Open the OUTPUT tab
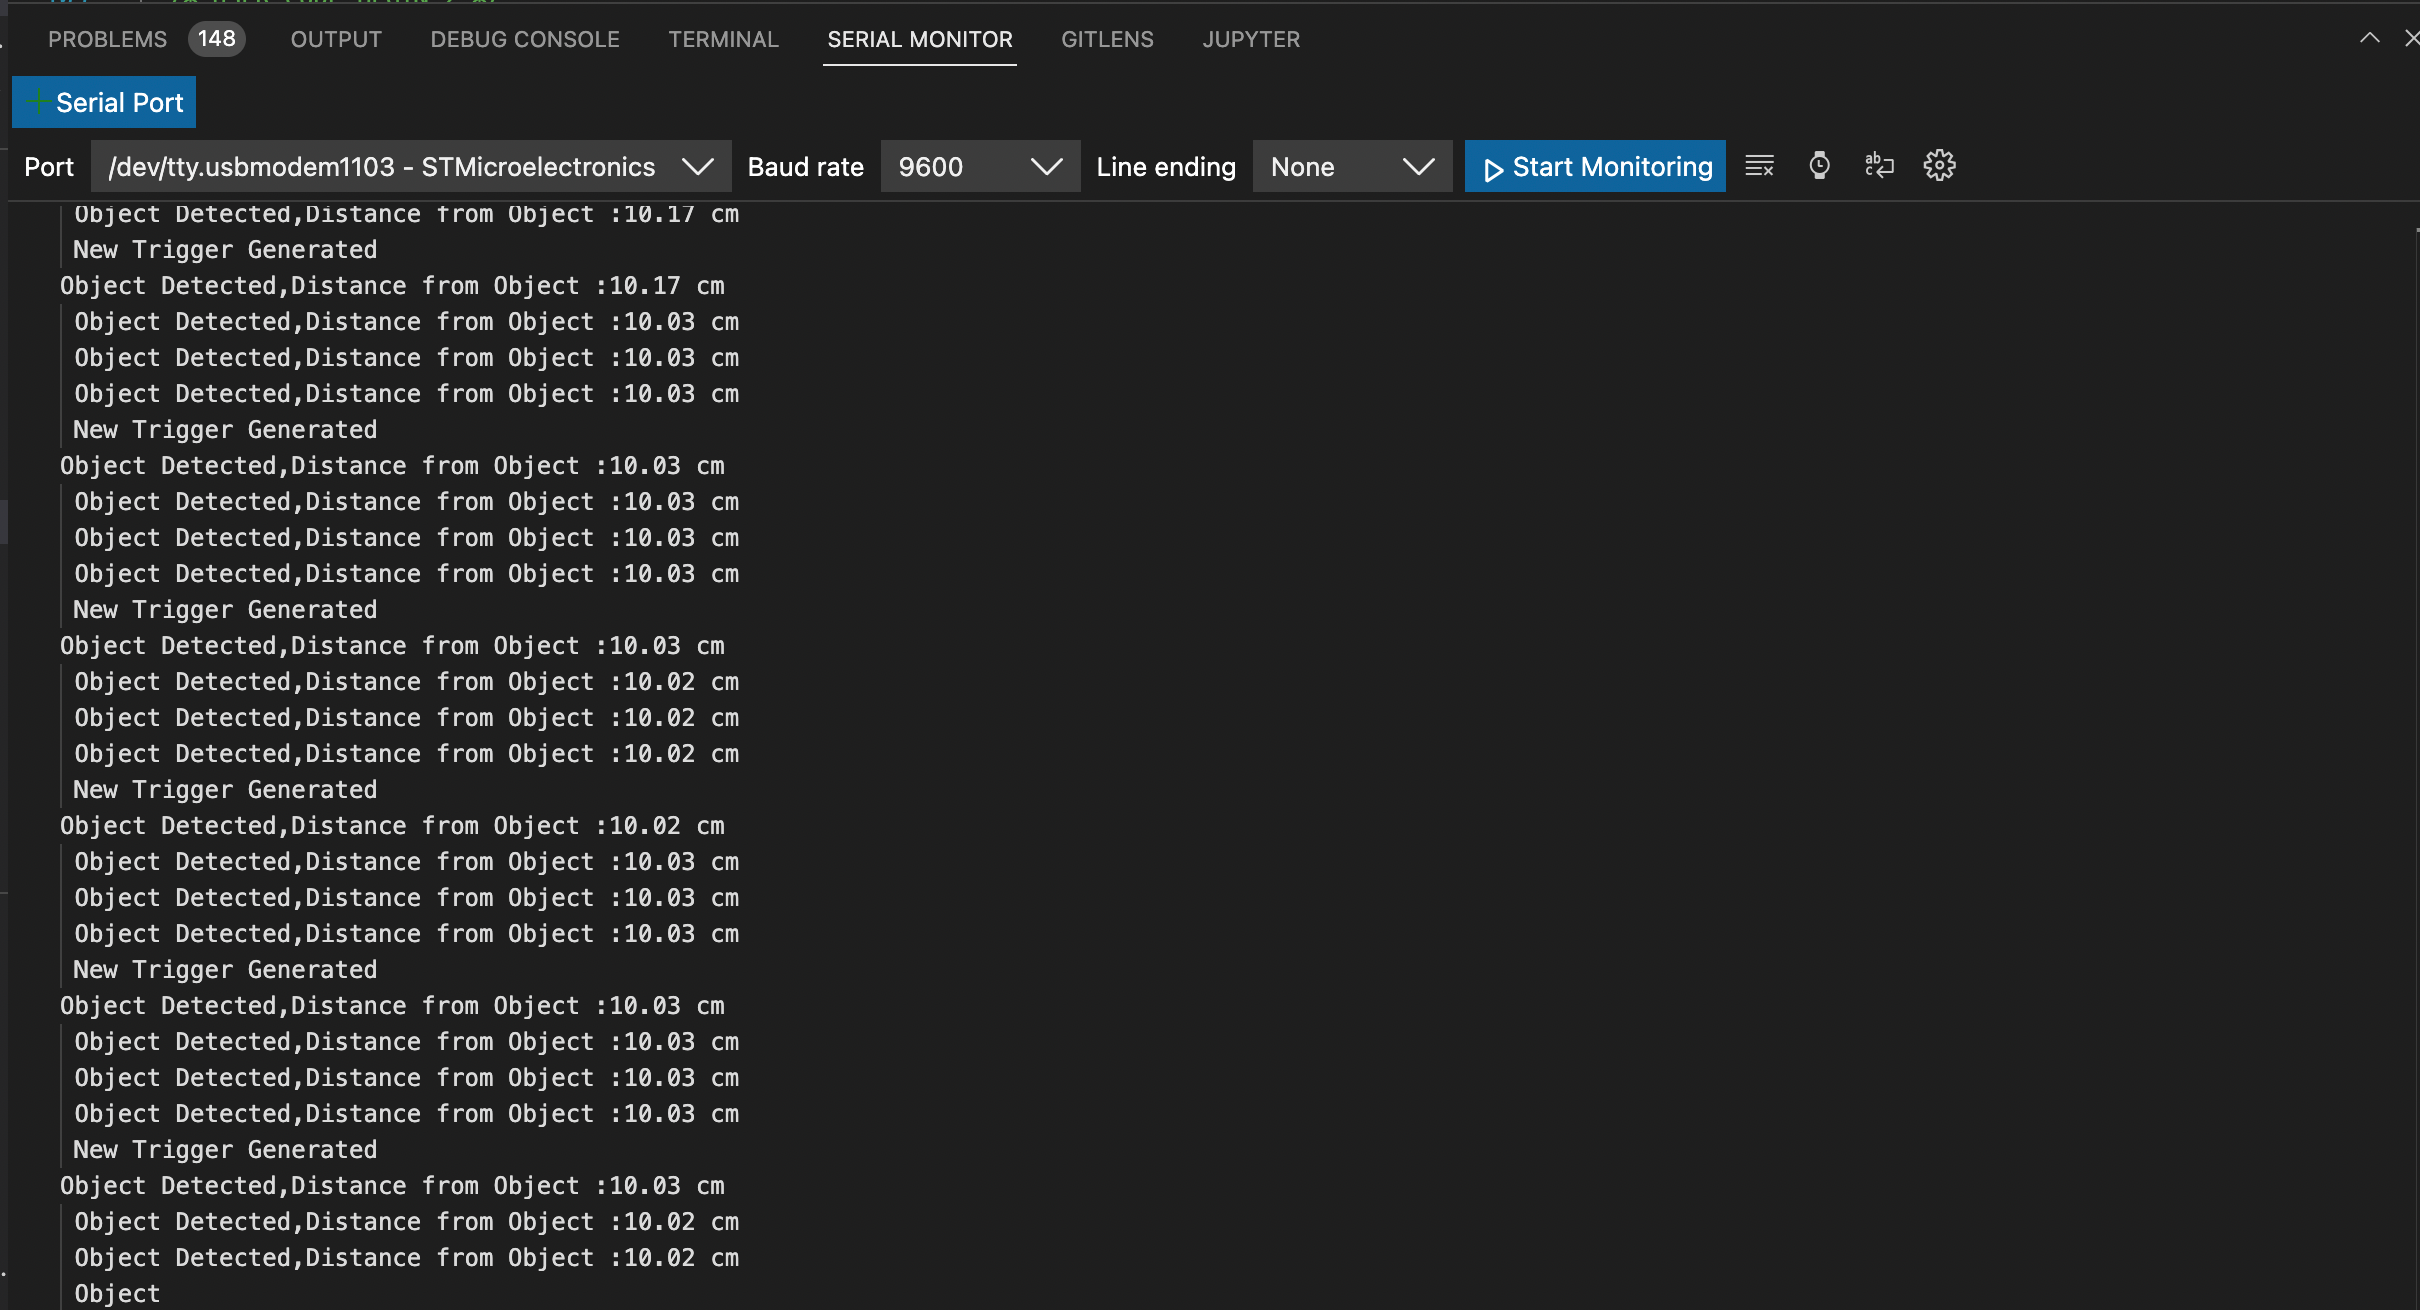2420x1310 pixels. (335, 39)
